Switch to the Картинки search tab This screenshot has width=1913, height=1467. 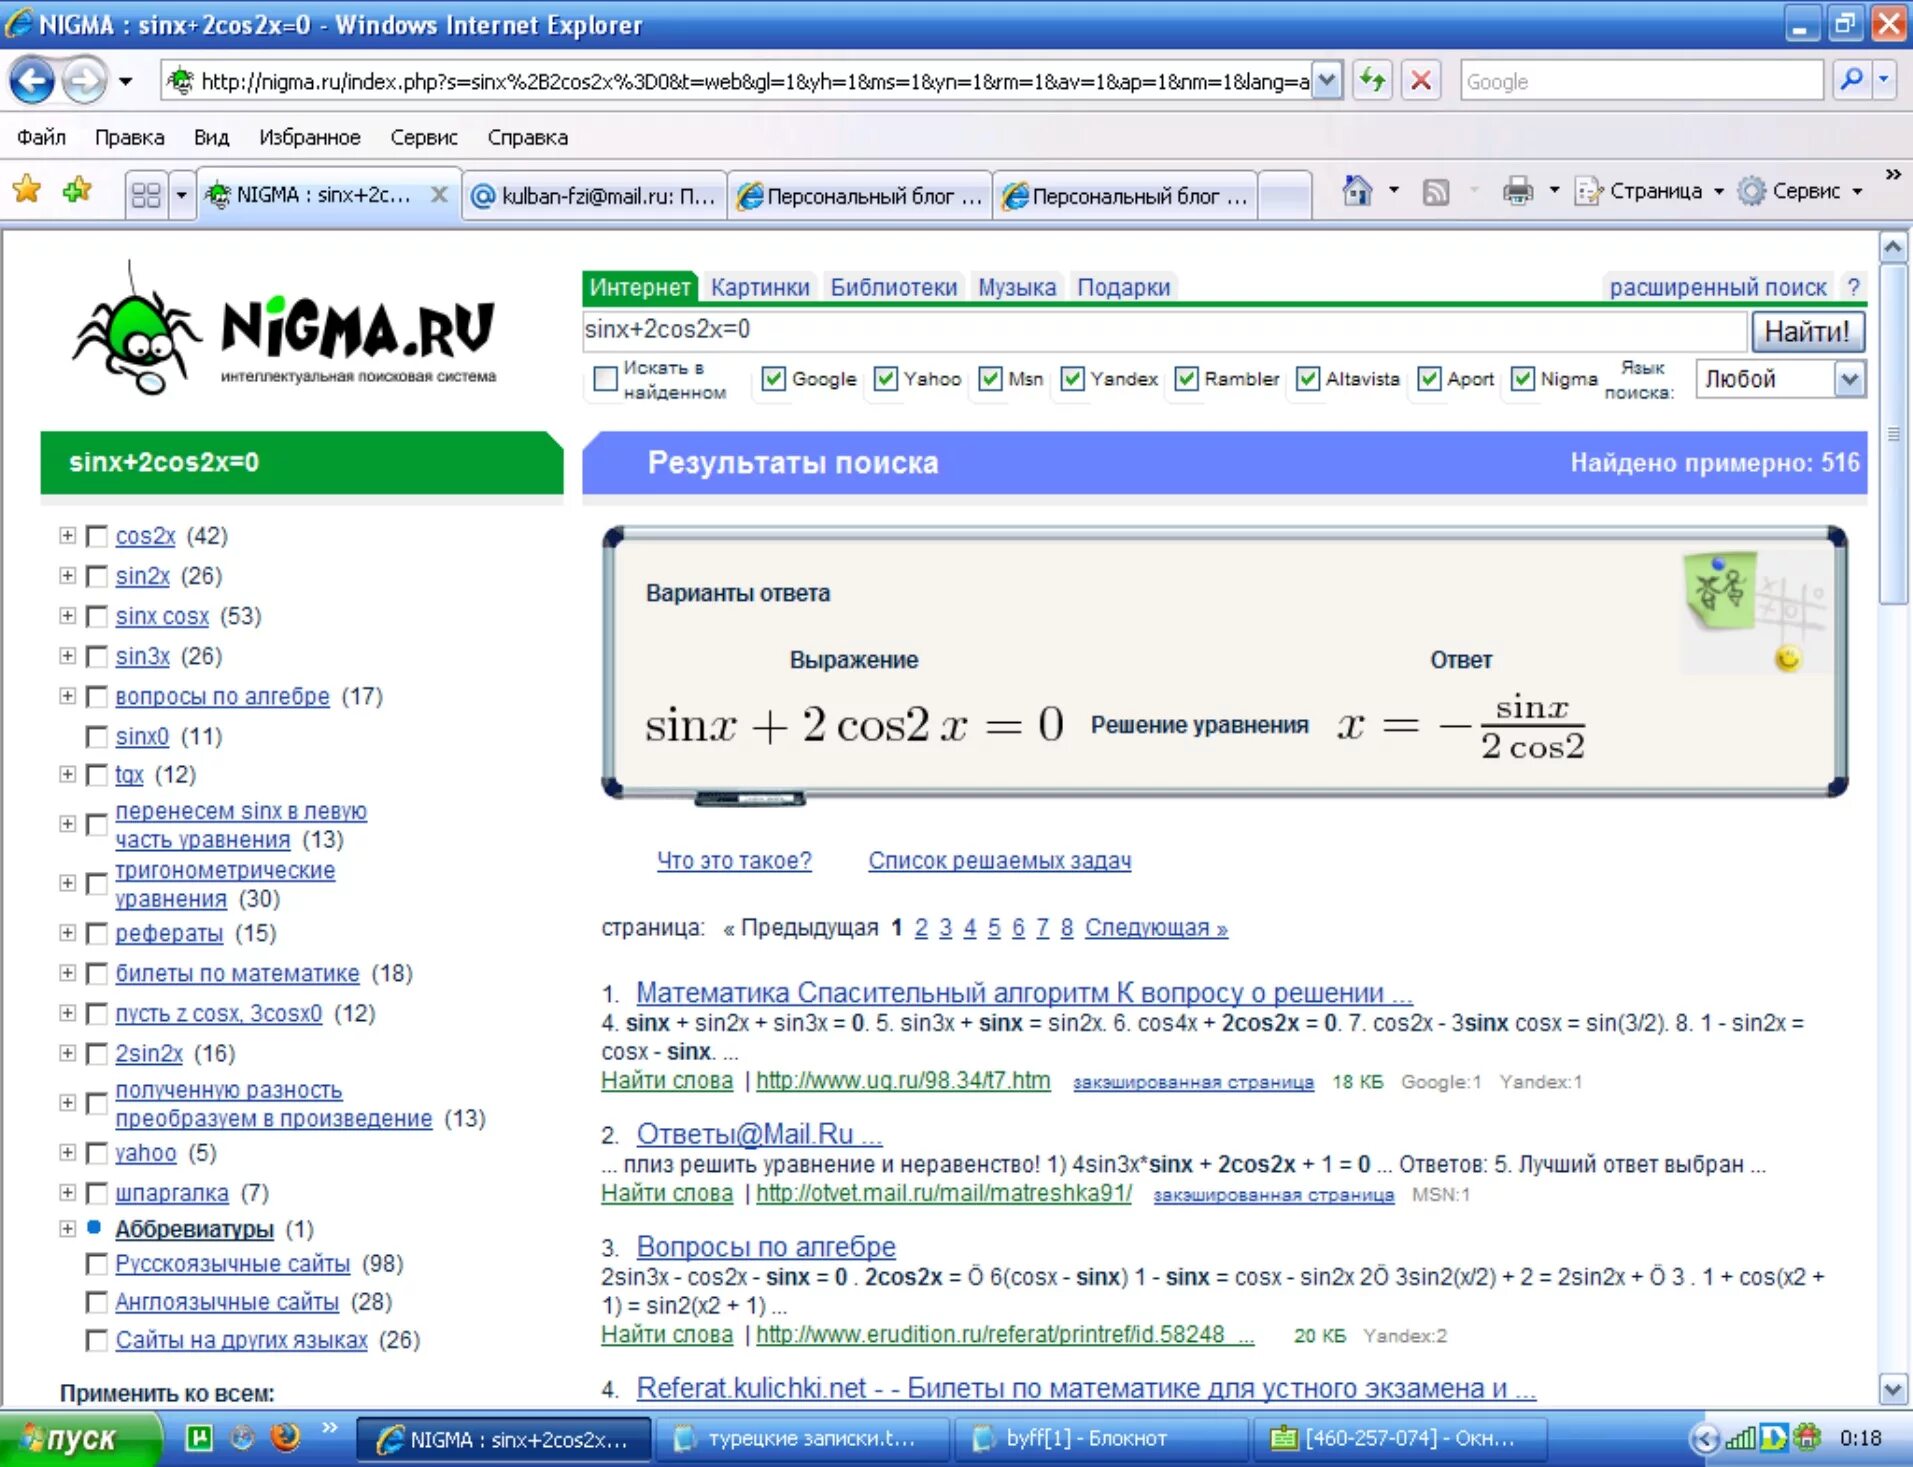[760, 287]
